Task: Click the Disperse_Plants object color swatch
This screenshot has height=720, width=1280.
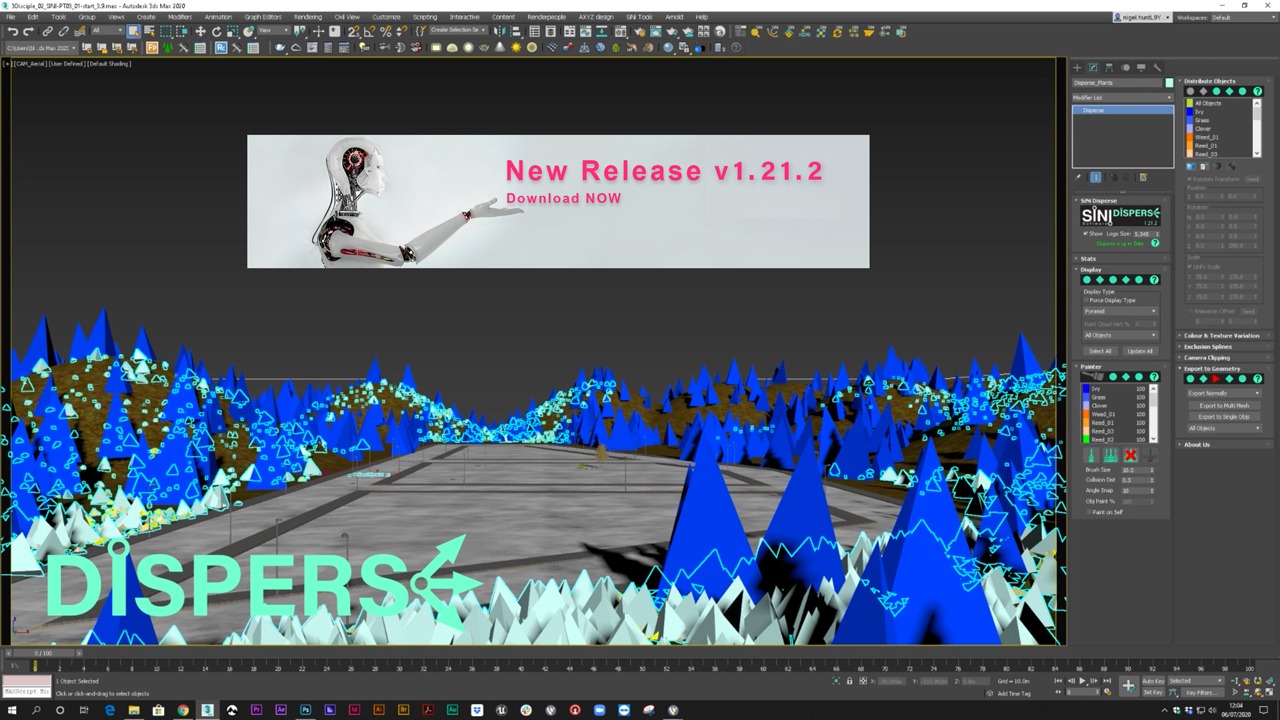Action: coord(1169,83)
